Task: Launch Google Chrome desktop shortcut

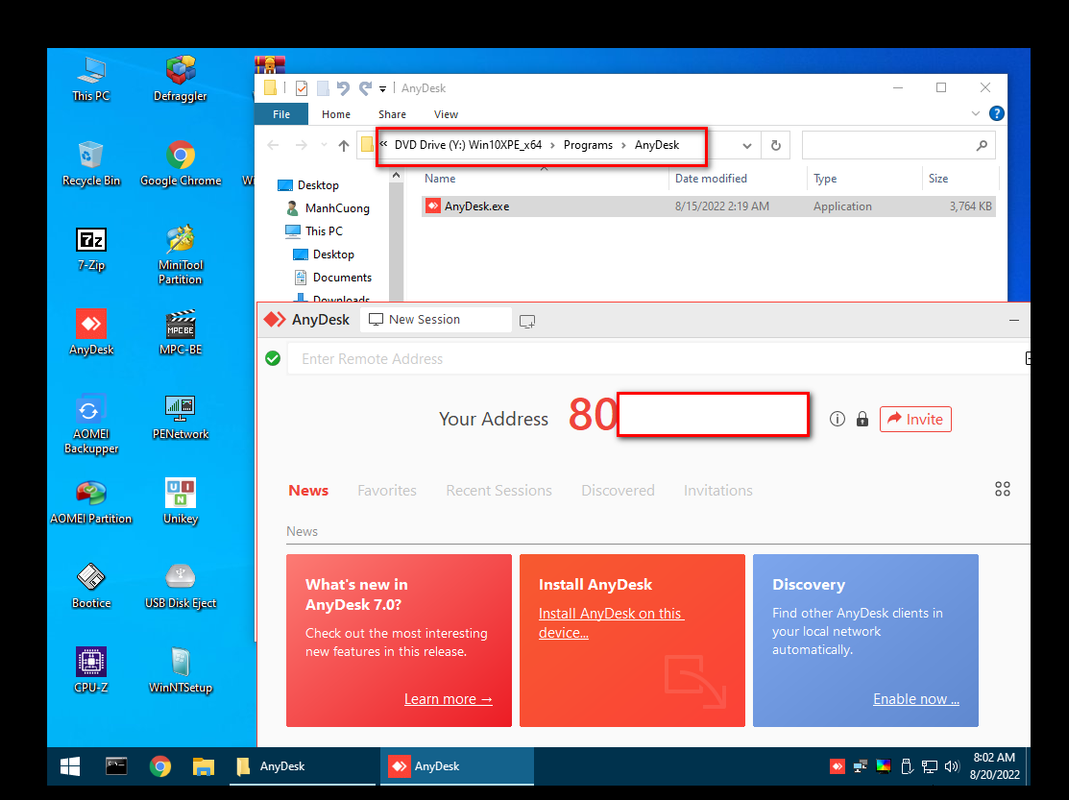Action: click(181, 164)
